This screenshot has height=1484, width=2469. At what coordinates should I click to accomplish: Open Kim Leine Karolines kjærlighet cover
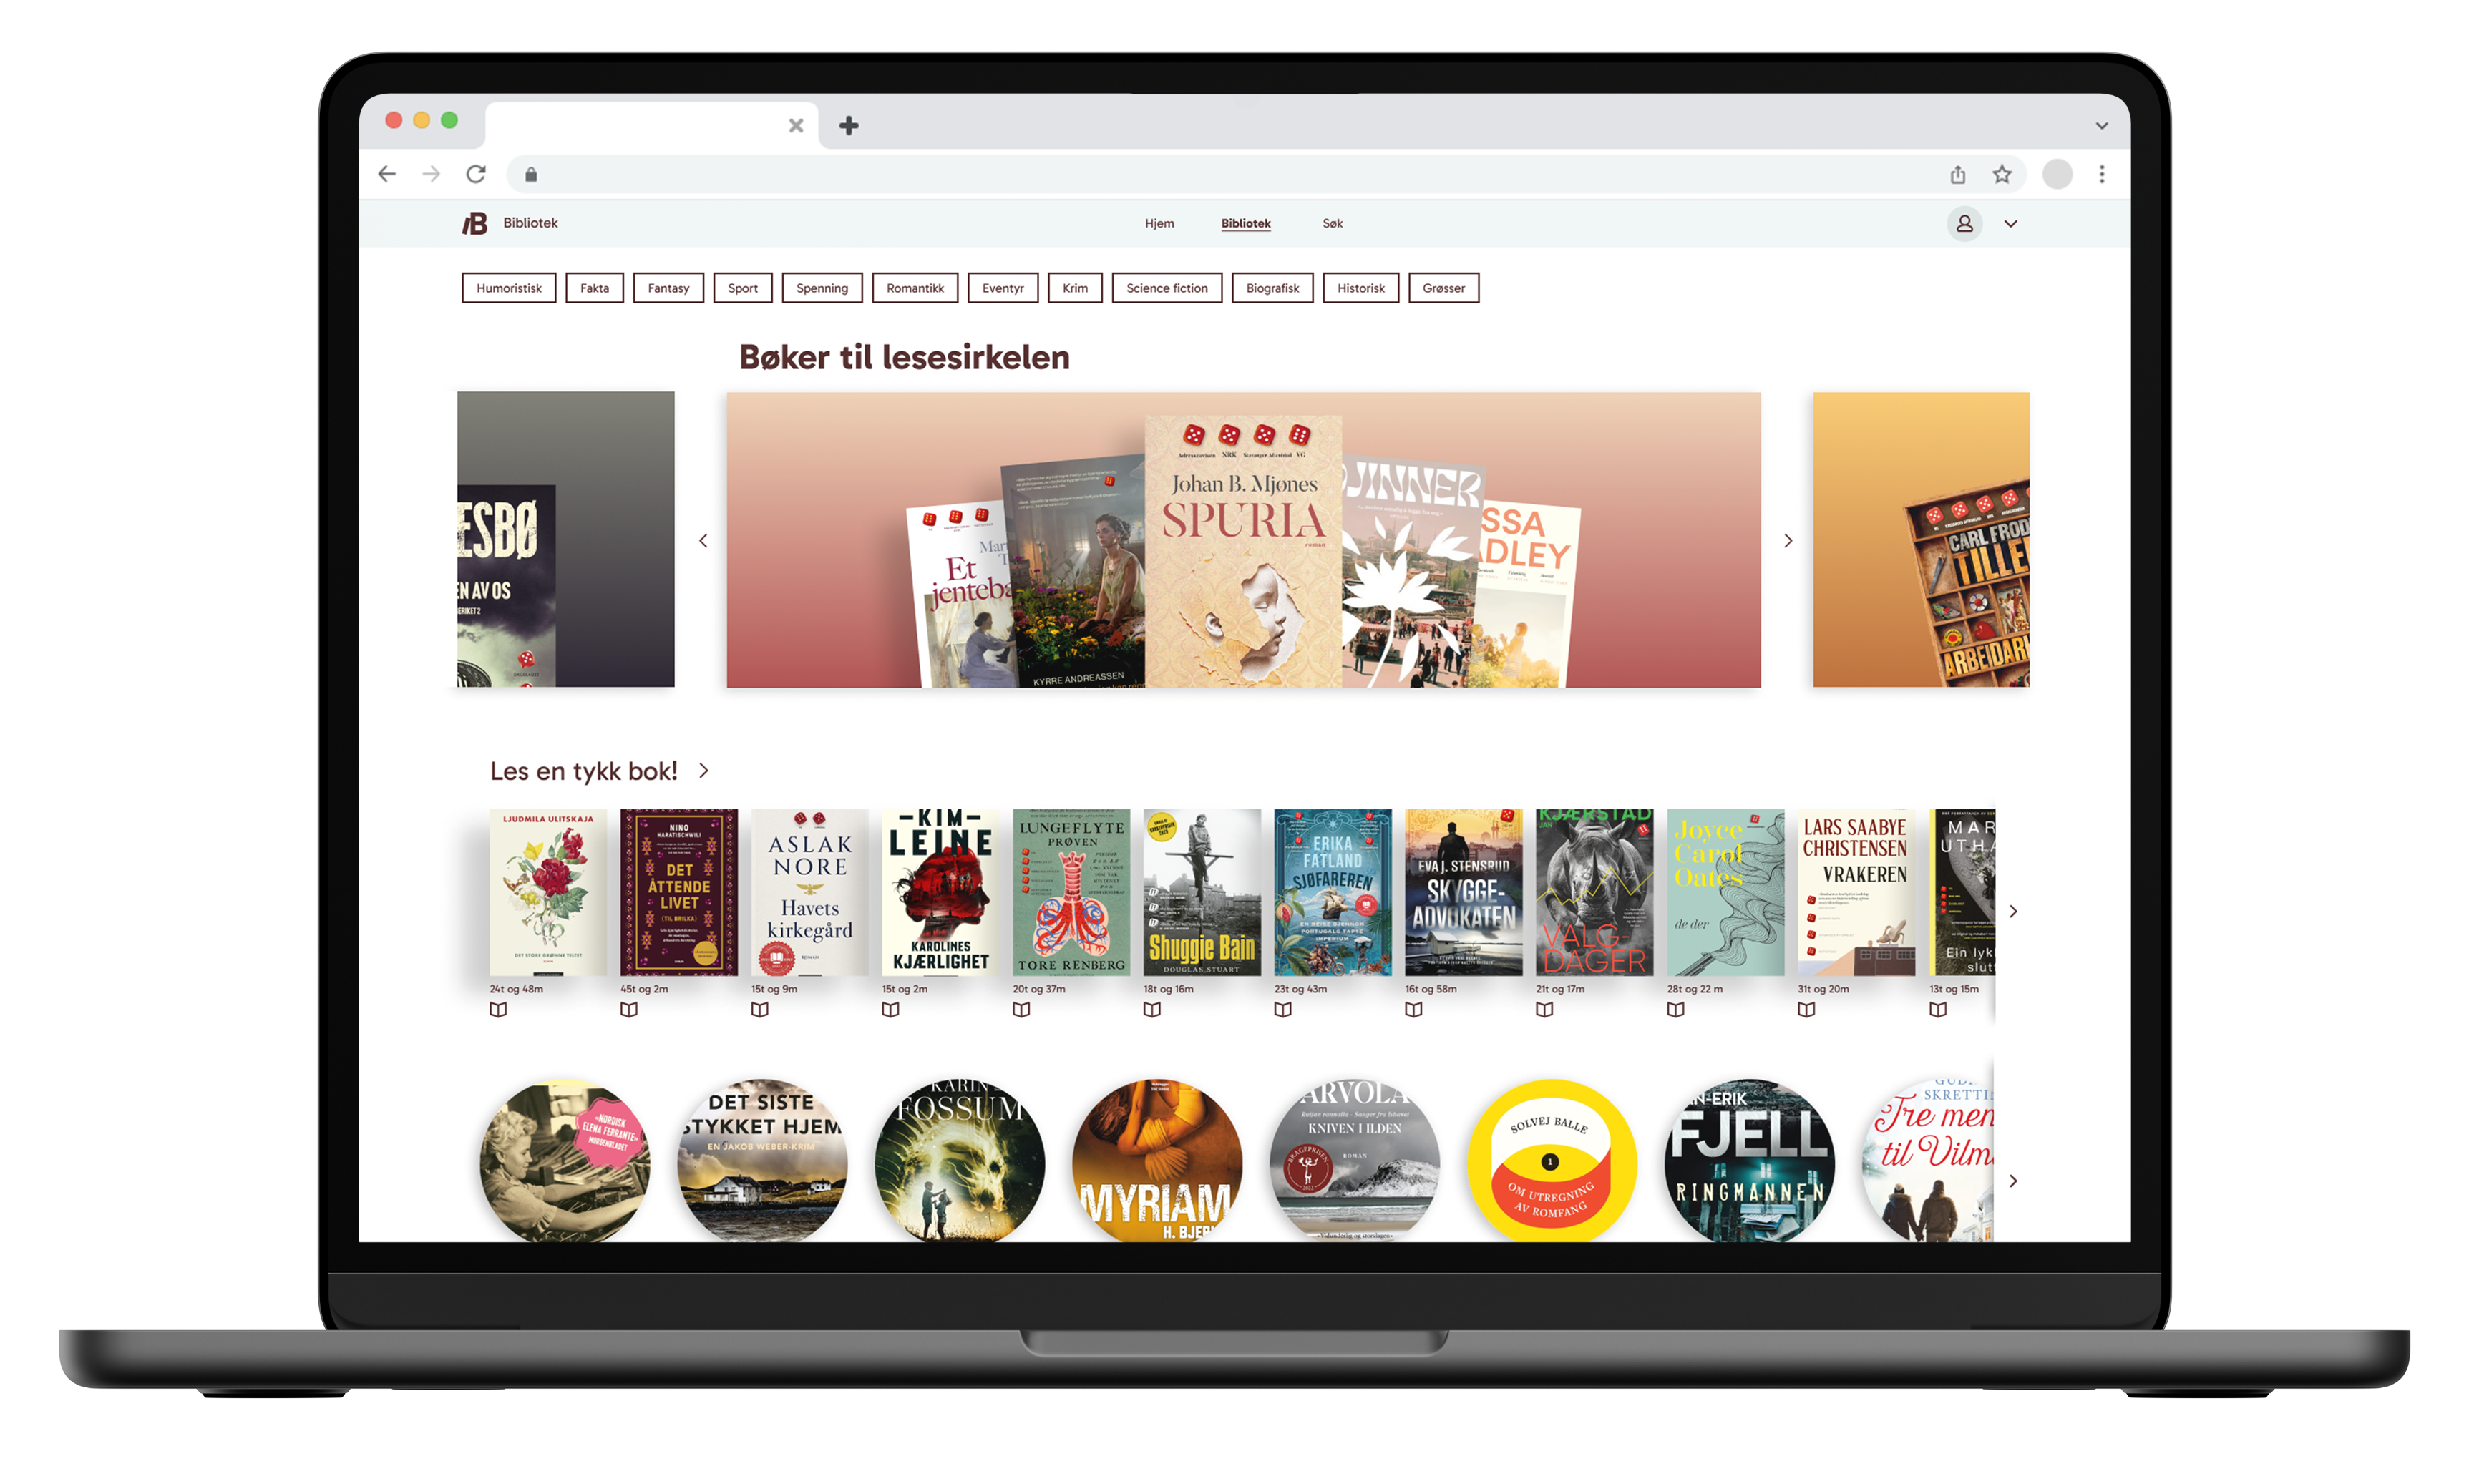940,891
